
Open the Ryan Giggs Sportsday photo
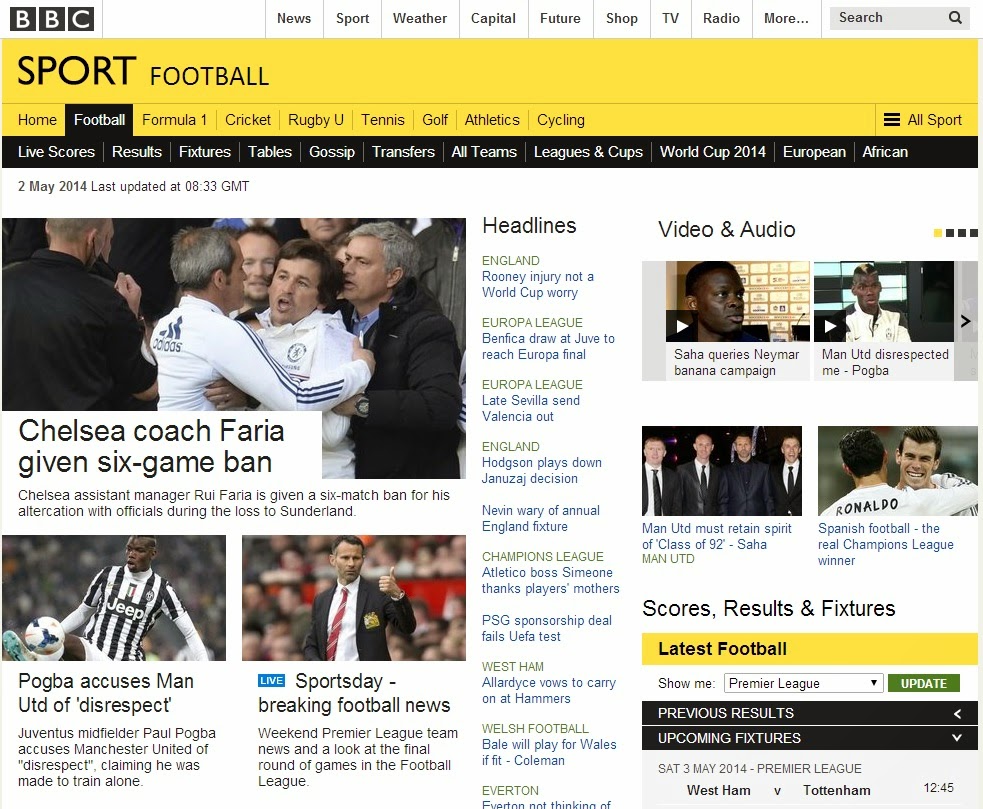coord(354,598)
